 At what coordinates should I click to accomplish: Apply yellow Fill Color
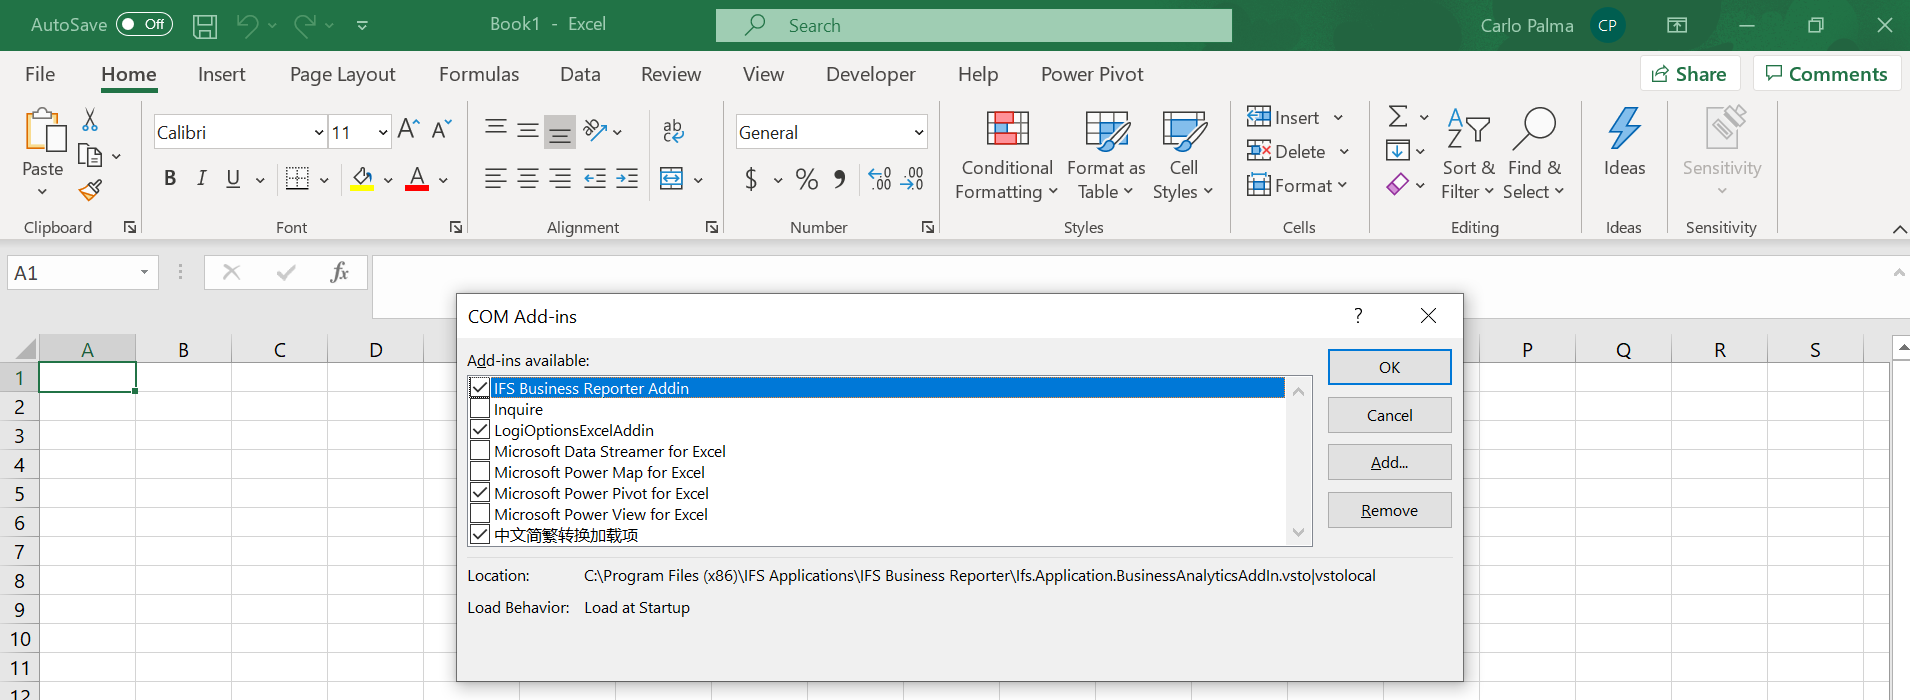[362, 179]
